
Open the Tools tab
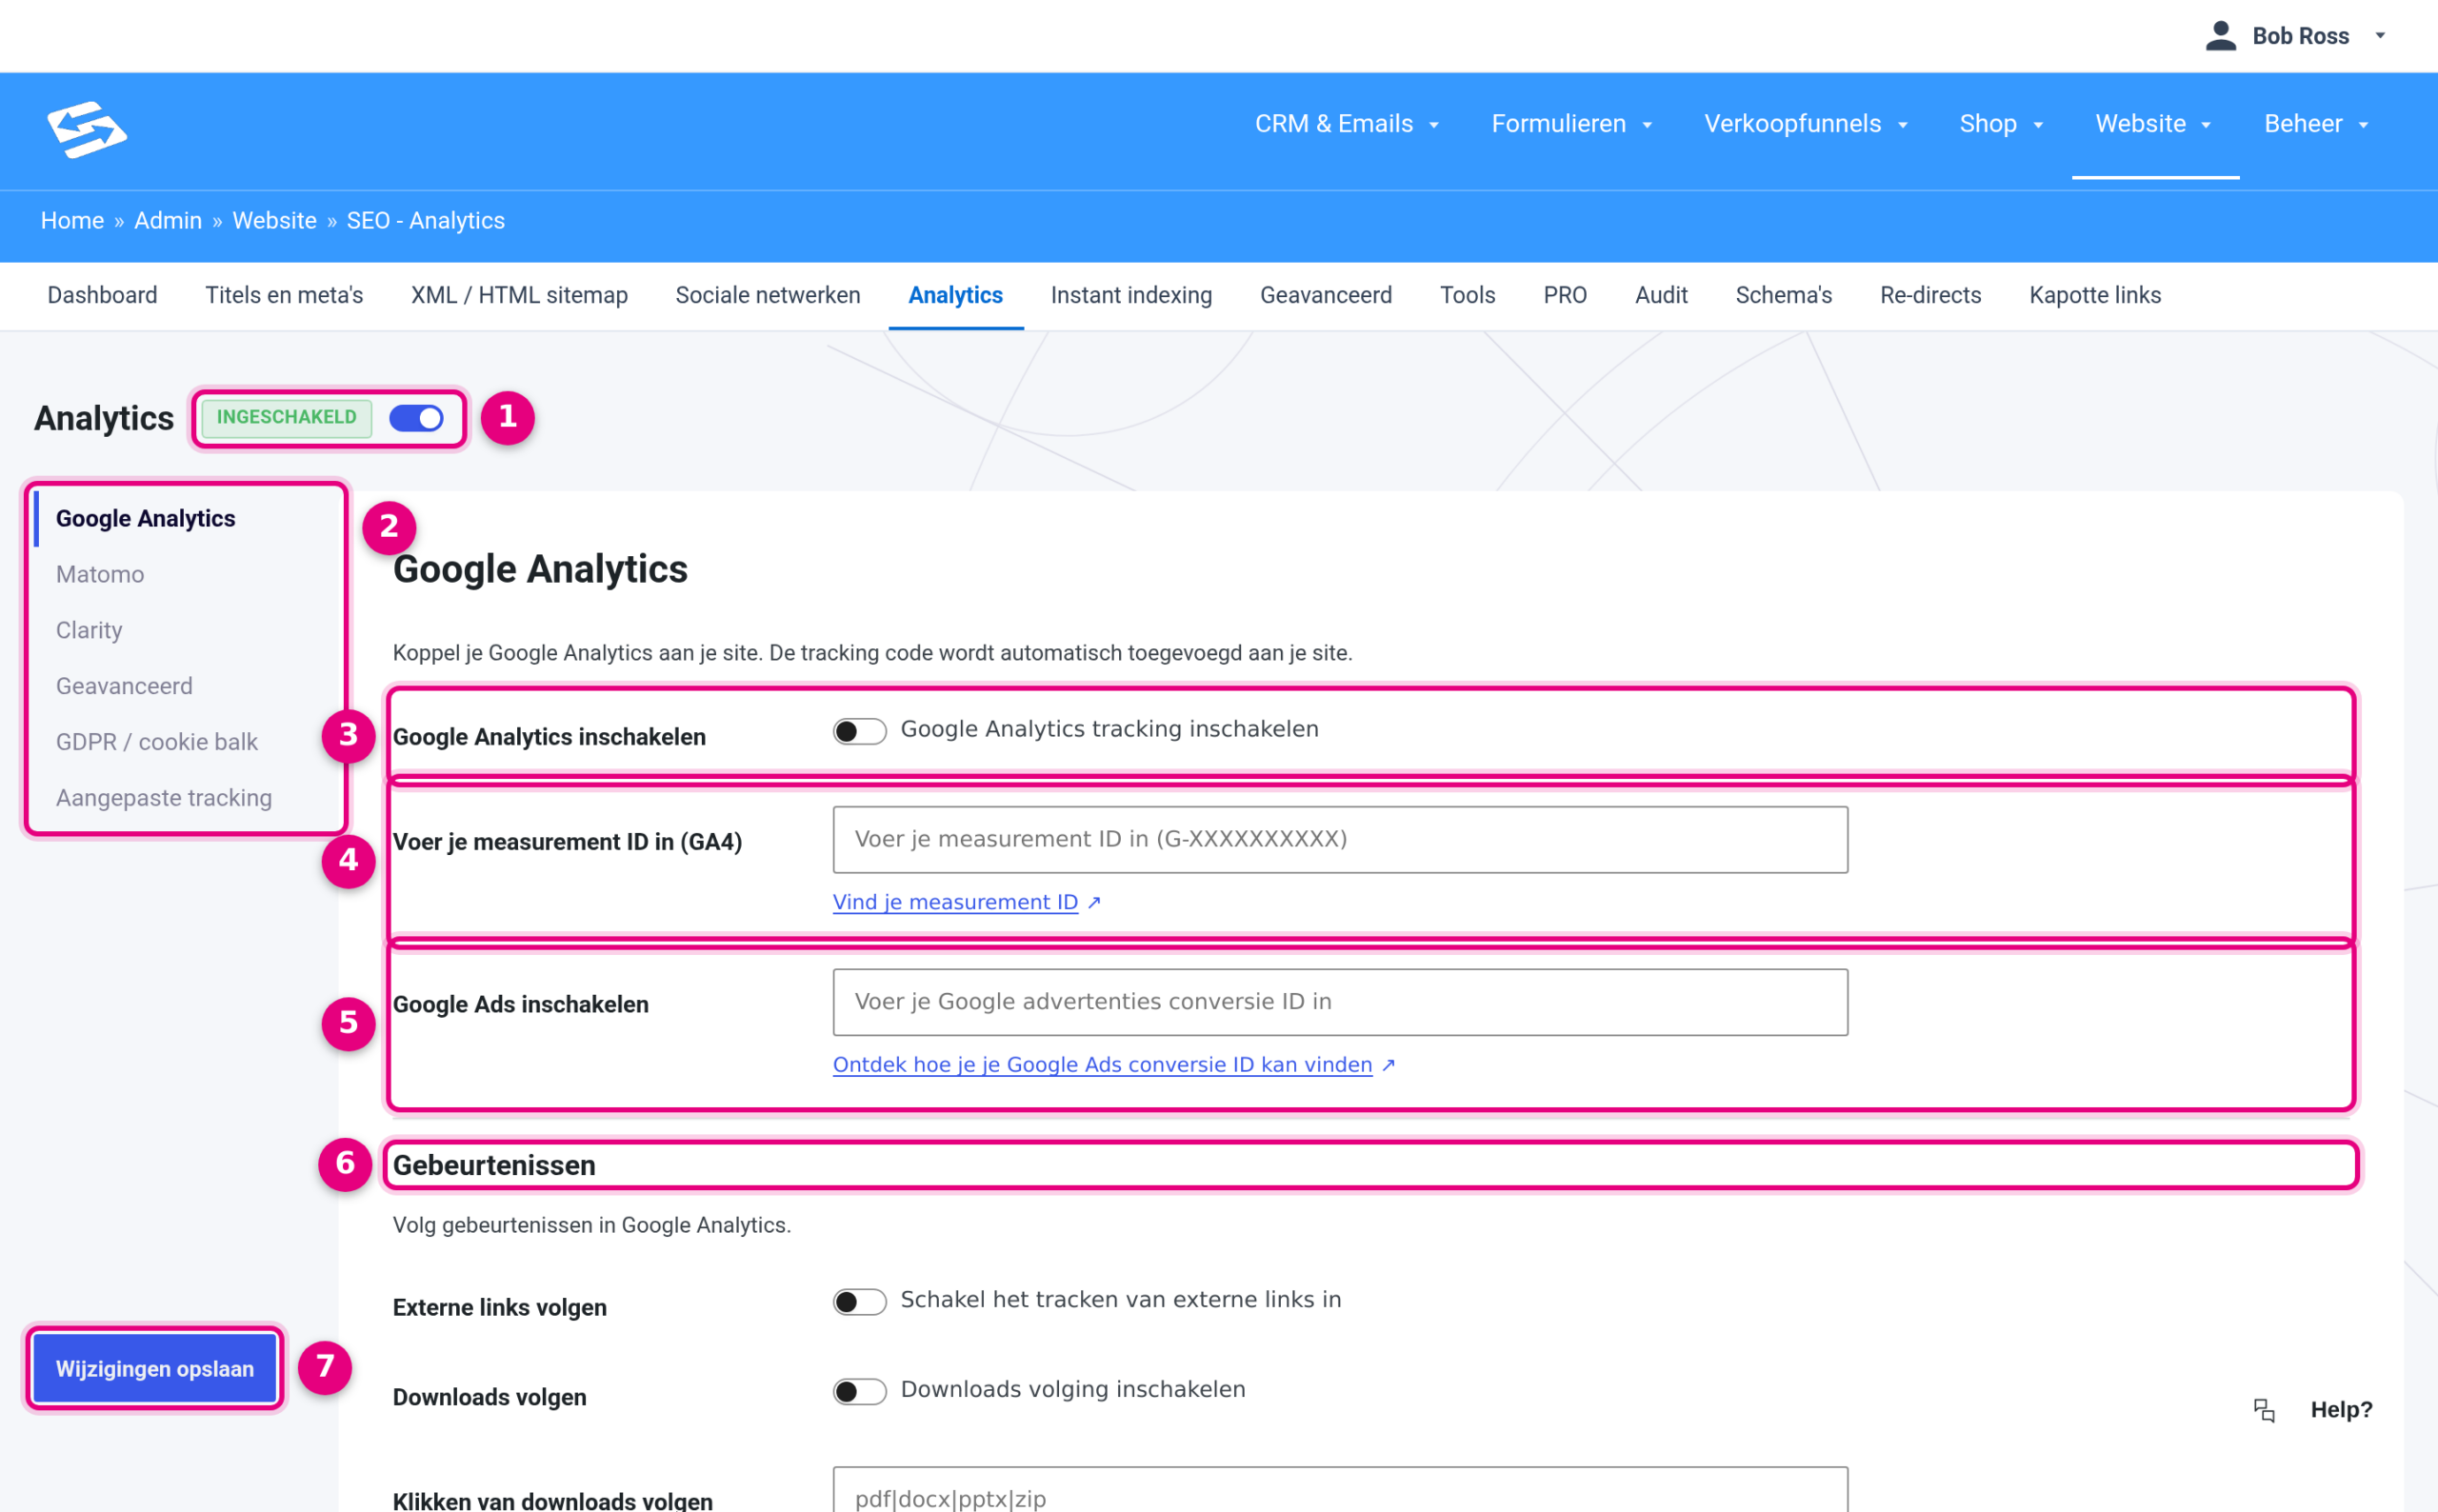click(x=1467, y=295)
